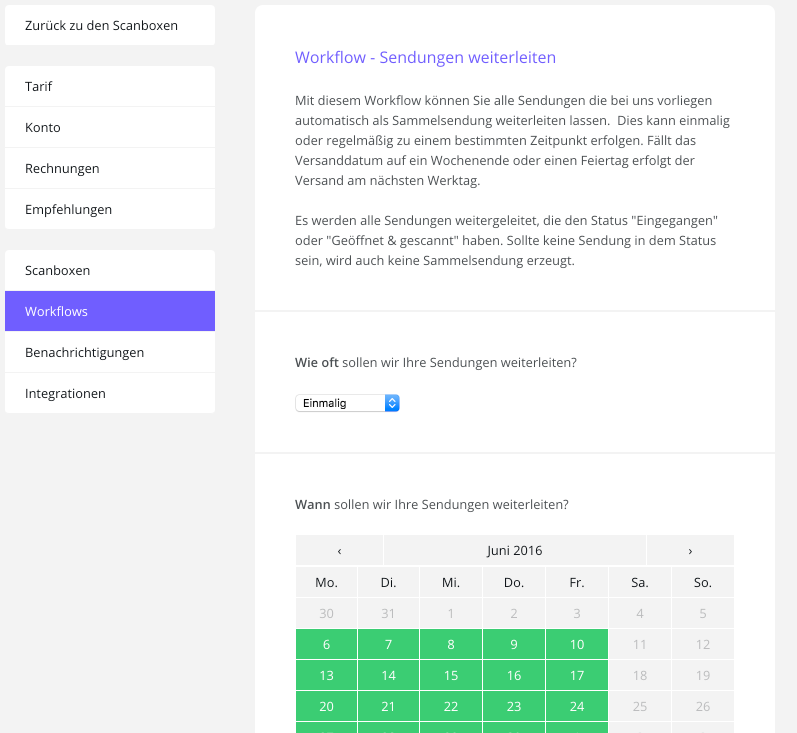Go to next month in calendar
The height and width of the screenshot is (733, 797).
(x=690, y=551)
